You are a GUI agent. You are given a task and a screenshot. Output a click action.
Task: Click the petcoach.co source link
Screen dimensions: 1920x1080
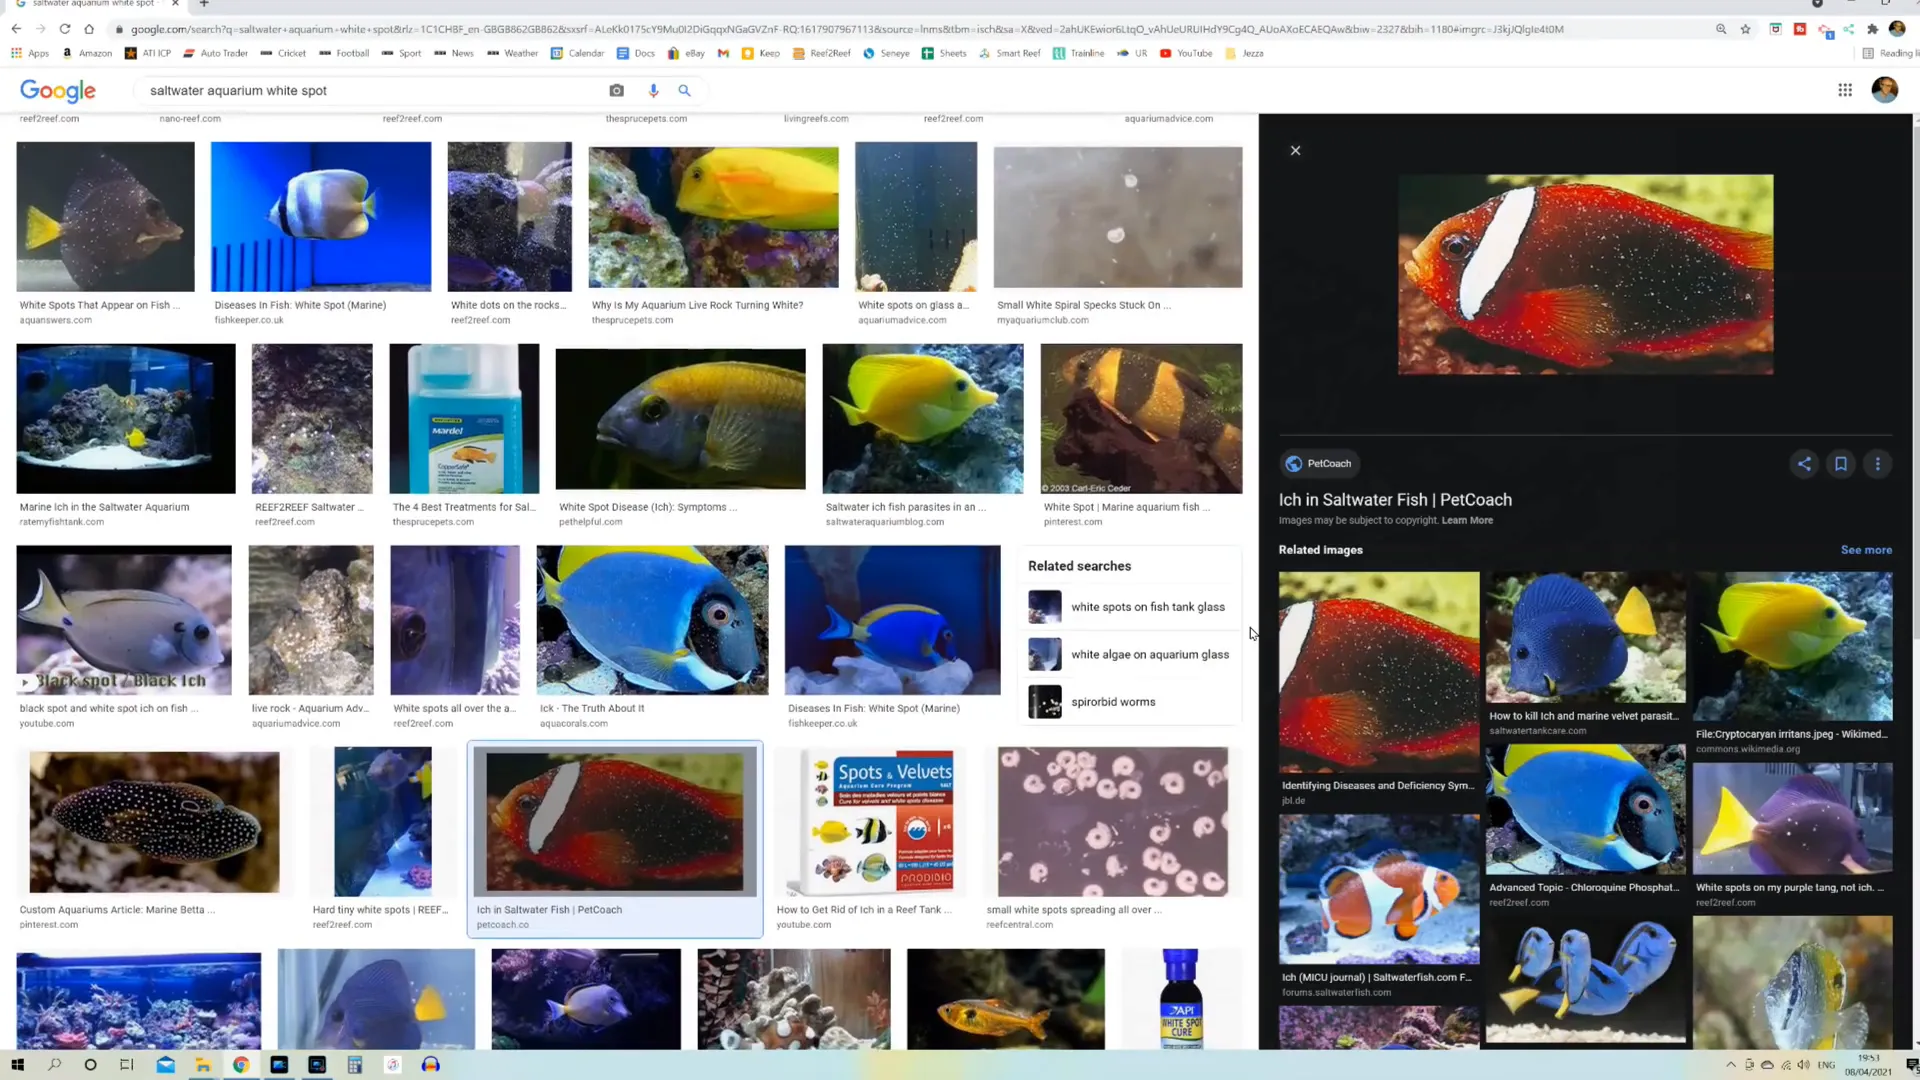[503, 925]
